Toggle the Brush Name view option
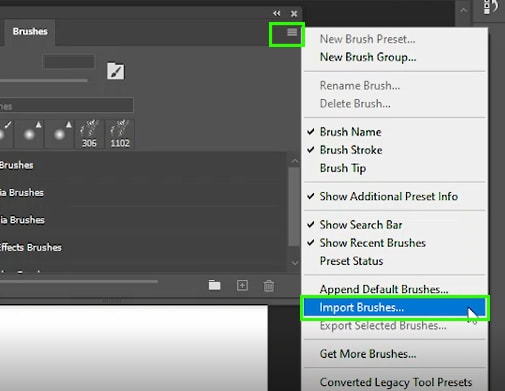Image resolution: width=505 pixels, height=391 pixels. pos(350,132)
